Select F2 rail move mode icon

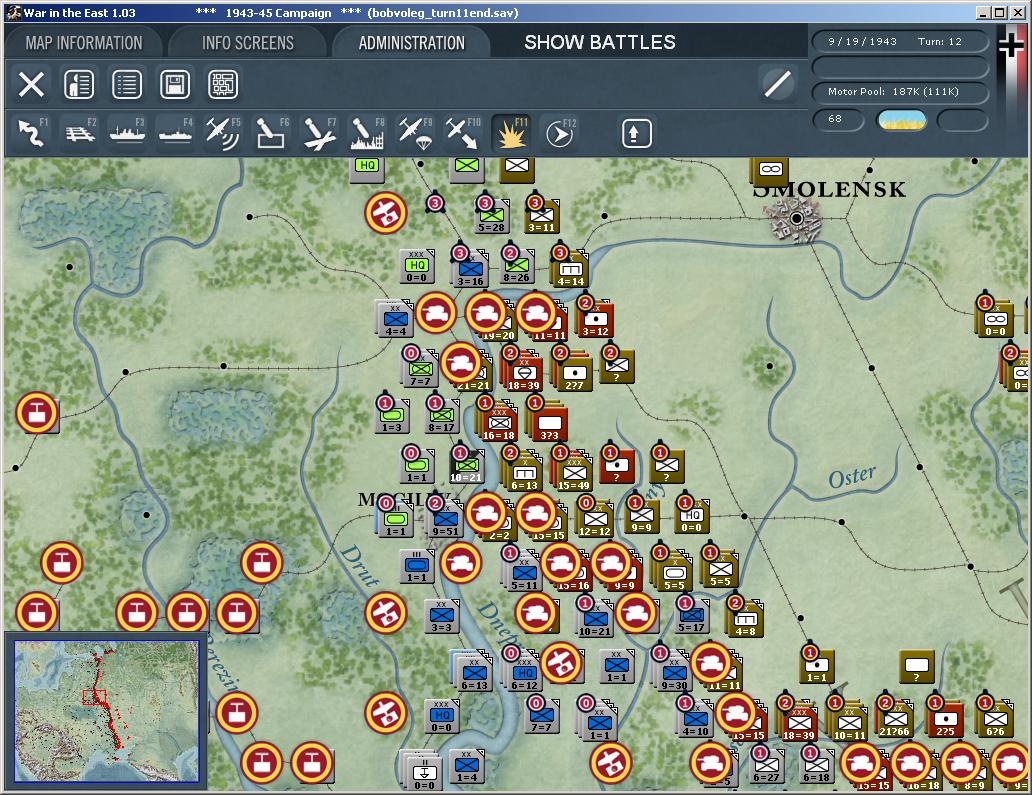80,133
